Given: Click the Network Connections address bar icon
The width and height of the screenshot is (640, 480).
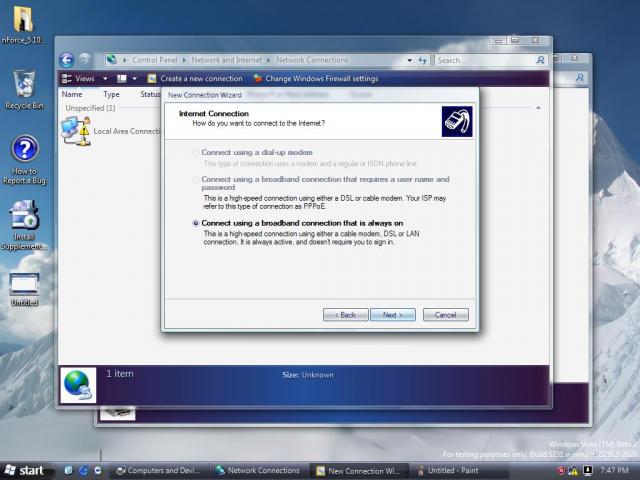Looking at the screenshot, I should coord(111,60).
